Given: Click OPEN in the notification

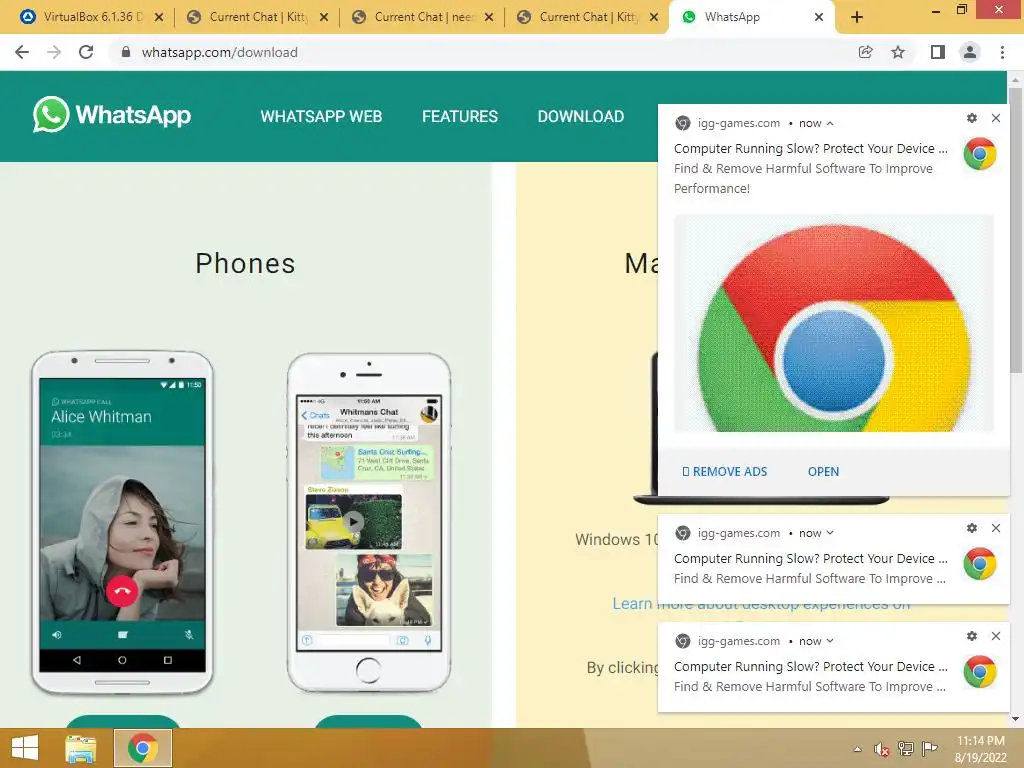Looking at the screenshot, I should click(x=824, y=472).
